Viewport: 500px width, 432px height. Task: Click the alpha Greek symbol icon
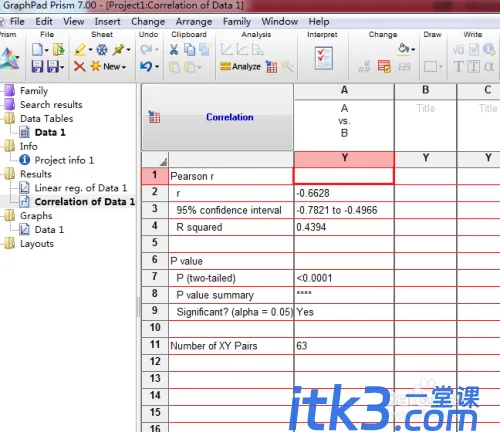coord(489,66)
